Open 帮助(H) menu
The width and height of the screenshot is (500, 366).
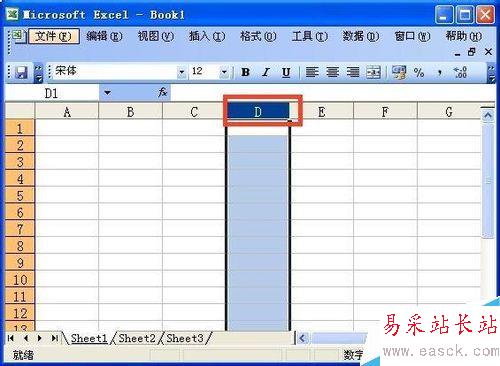pos(464,36)
